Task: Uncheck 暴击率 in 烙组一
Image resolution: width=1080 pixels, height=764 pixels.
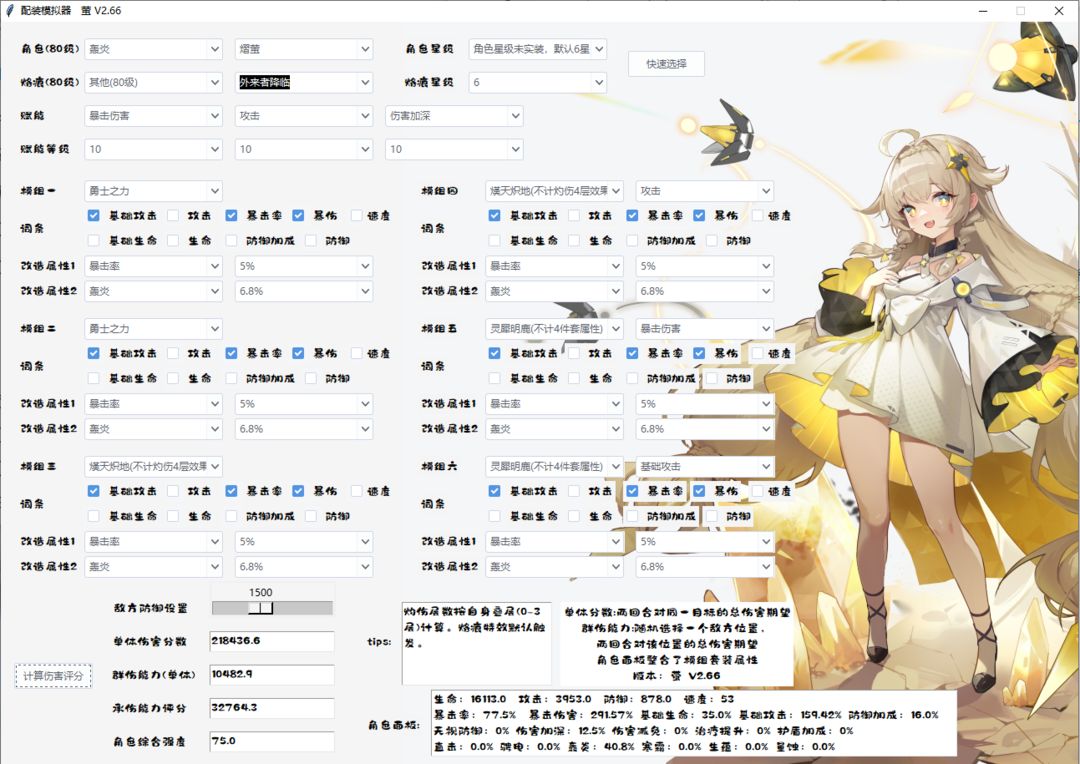Action: [x=231, y=216]
